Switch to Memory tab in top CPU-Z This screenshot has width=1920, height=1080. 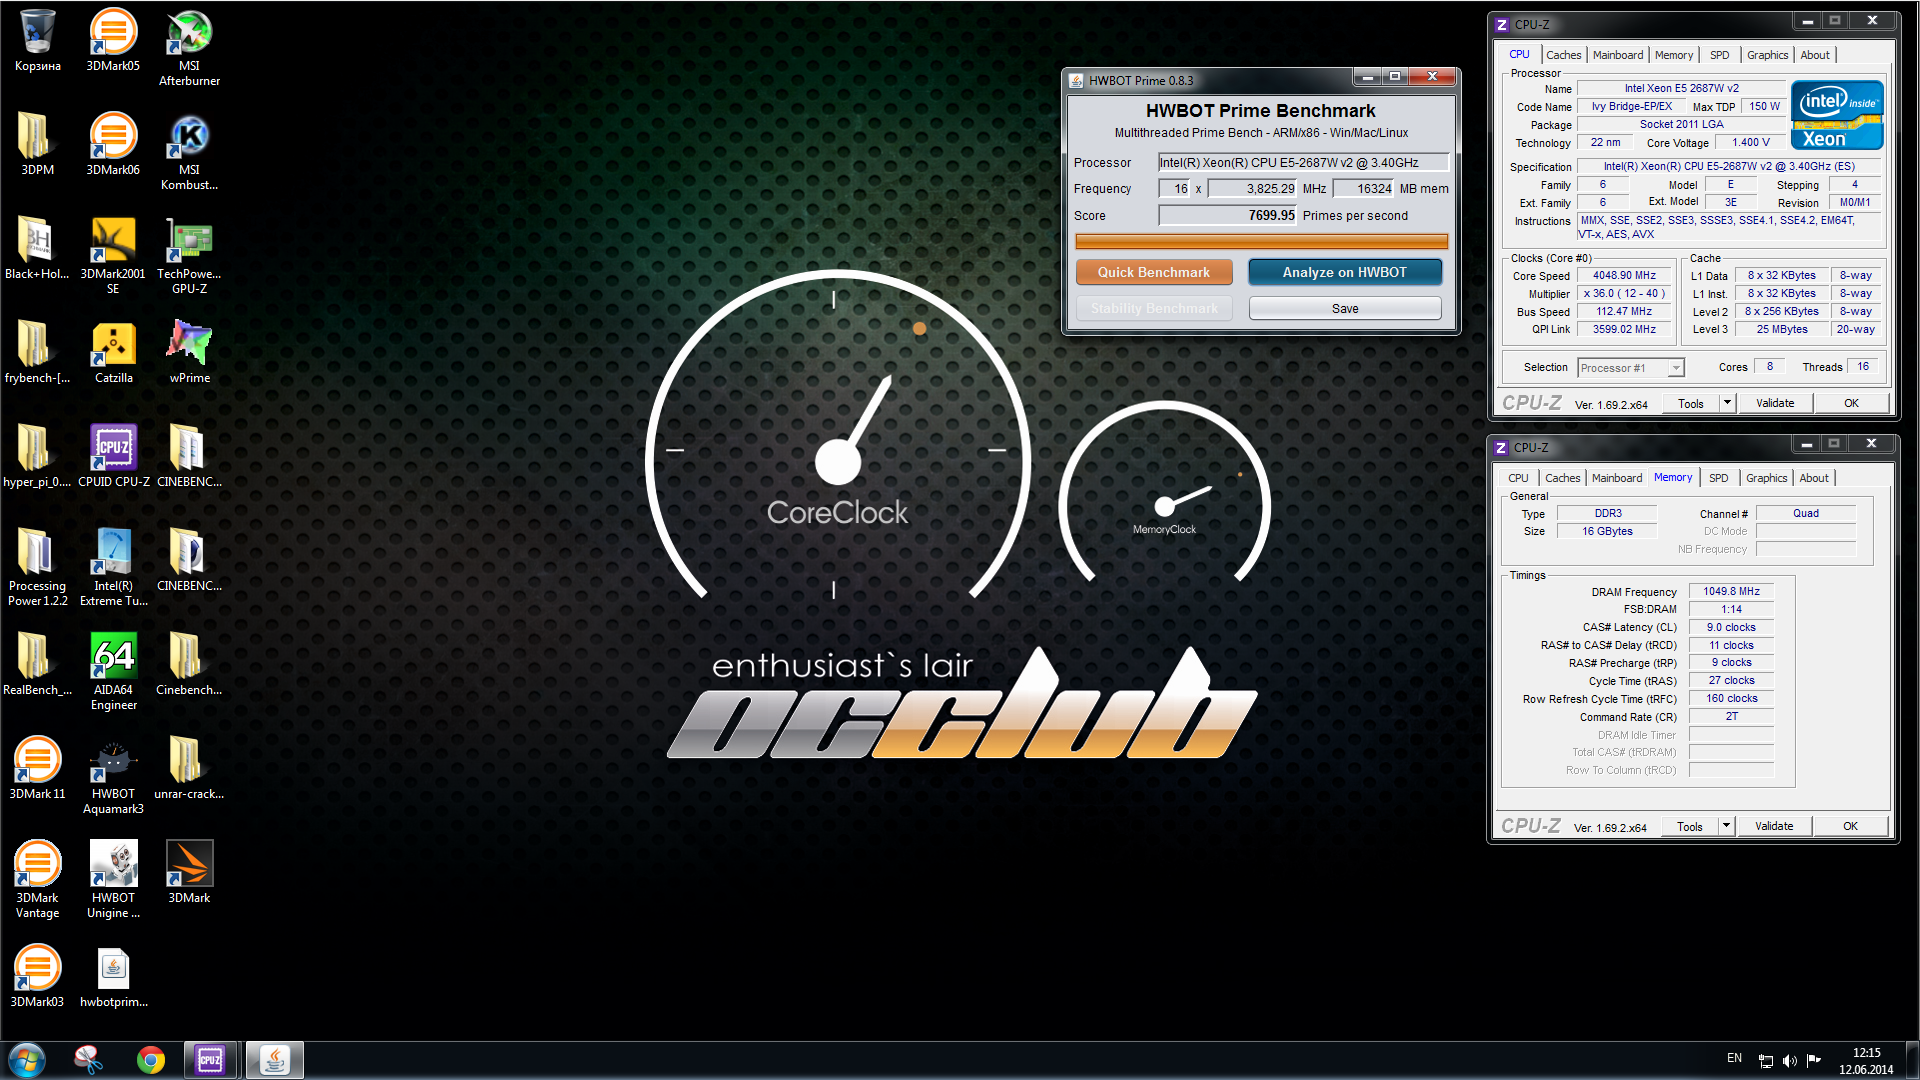(x=1674, y=55)
